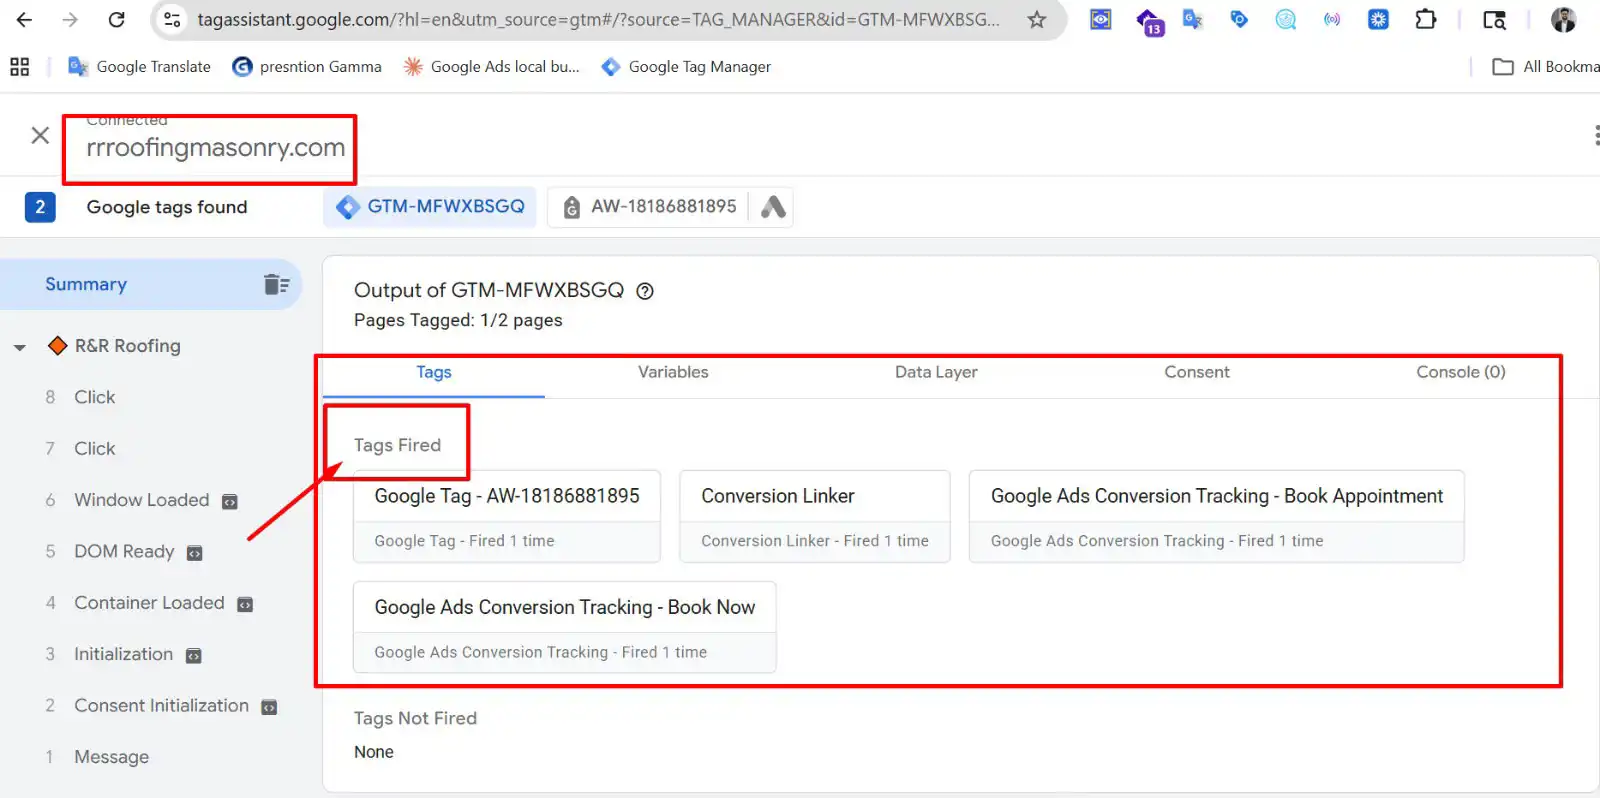Screen dimensions: 1600x798
Task: Click the radio-signal extension icon
Action: click(1332, 19)
